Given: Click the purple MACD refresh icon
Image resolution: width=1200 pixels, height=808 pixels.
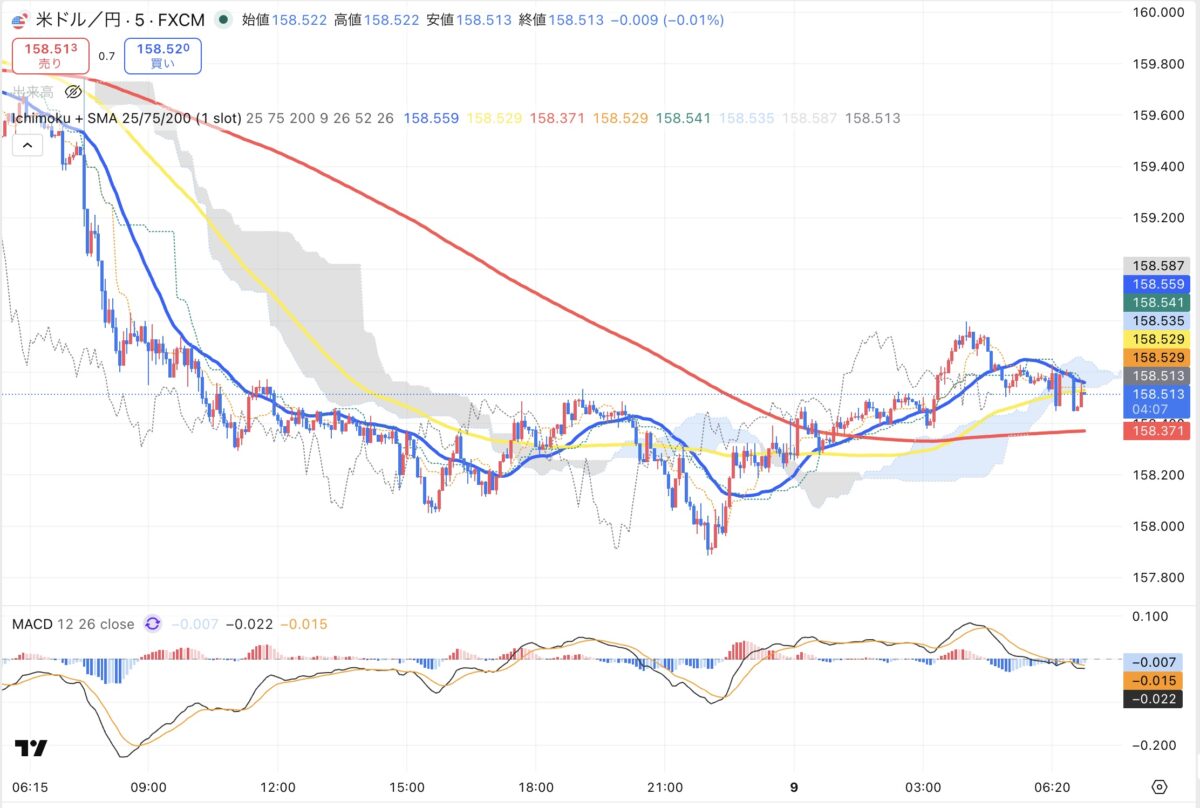Looking at the screenshot, I should [152, 624].
